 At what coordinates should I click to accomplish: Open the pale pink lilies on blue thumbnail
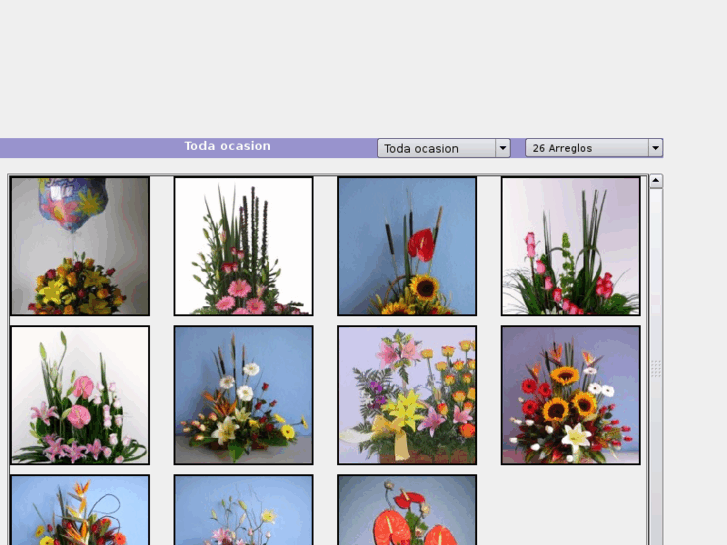[243, 509]
